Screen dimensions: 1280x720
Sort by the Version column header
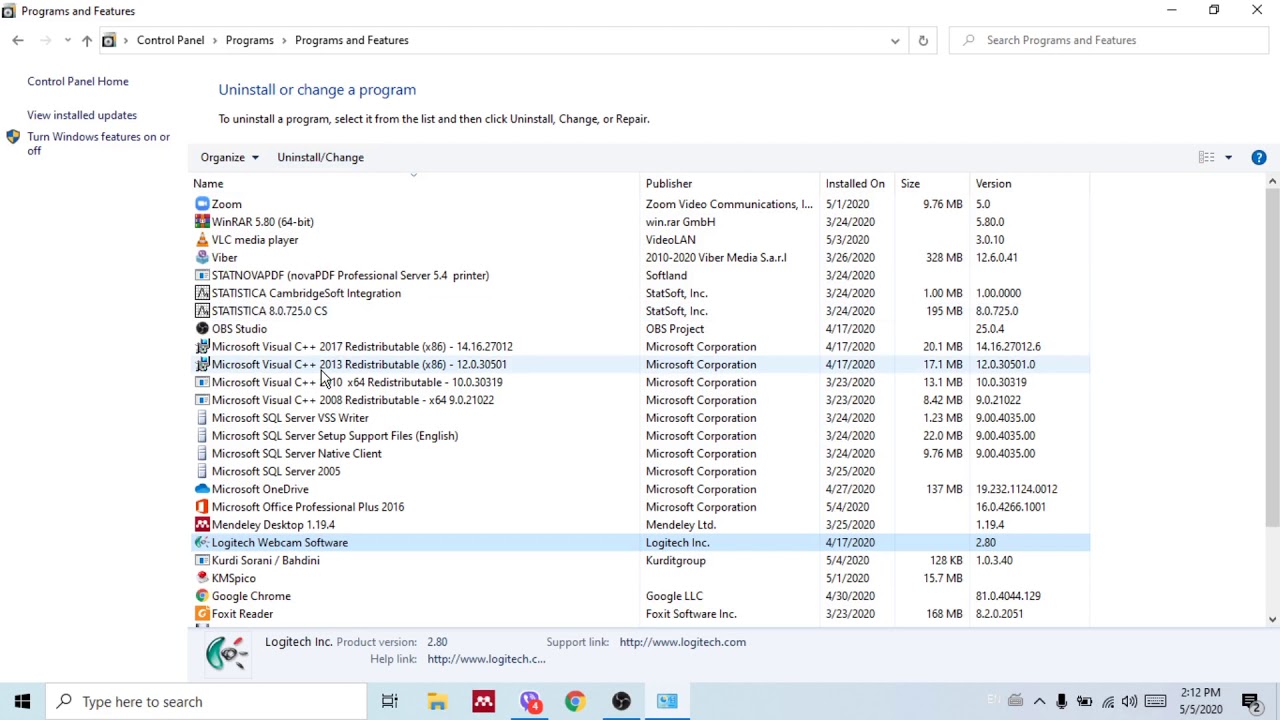pyautogui.click(x=1031, y=184)
